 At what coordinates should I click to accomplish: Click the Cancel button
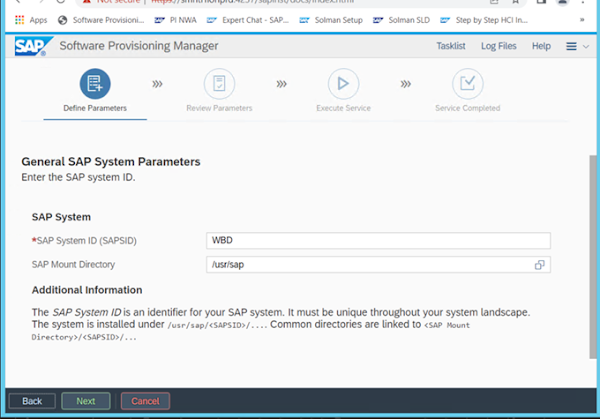[x=145, y=401]
